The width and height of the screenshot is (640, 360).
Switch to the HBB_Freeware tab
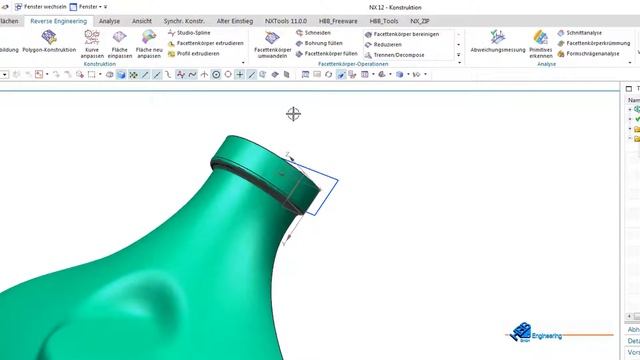(x=338, y=21)
